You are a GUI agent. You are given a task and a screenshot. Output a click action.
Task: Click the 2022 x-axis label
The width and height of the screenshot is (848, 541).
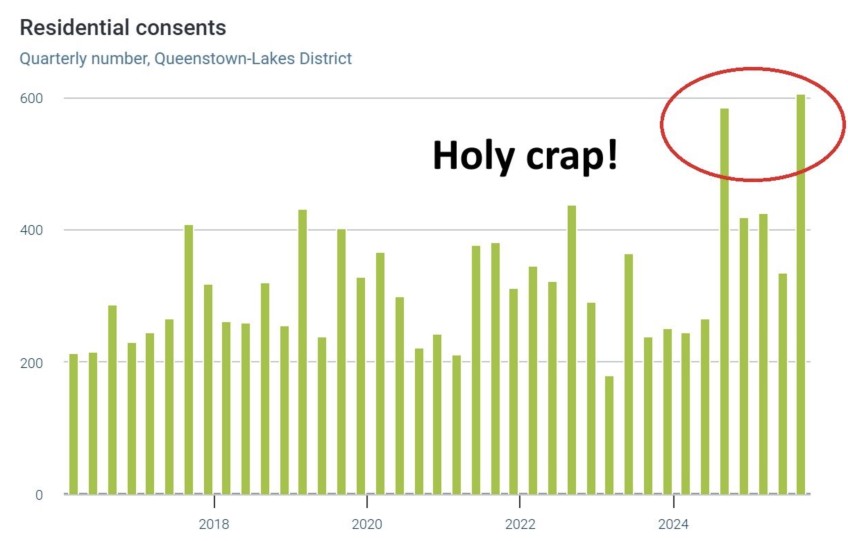click(x=520, y=524)
